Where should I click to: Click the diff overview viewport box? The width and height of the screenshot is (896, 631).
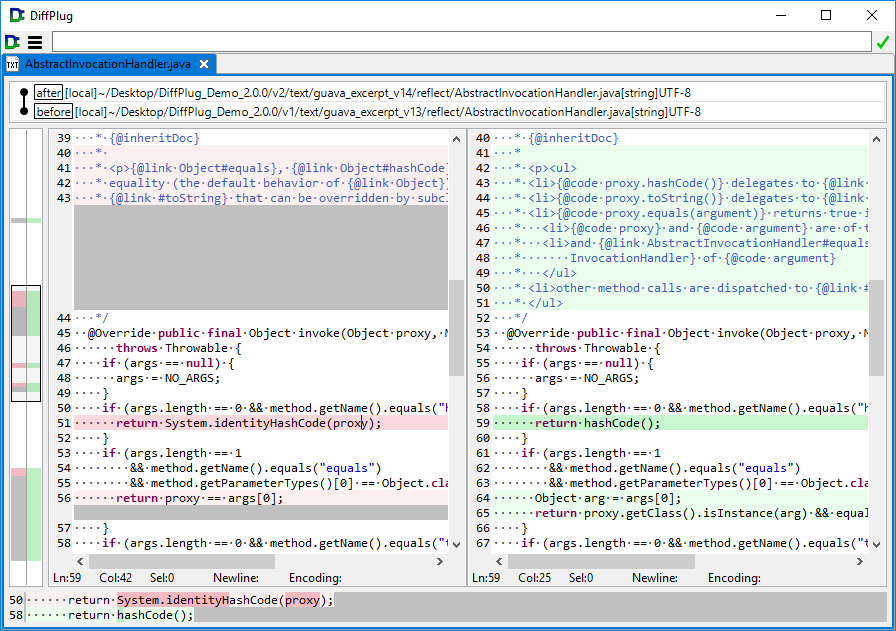(26, 343)
